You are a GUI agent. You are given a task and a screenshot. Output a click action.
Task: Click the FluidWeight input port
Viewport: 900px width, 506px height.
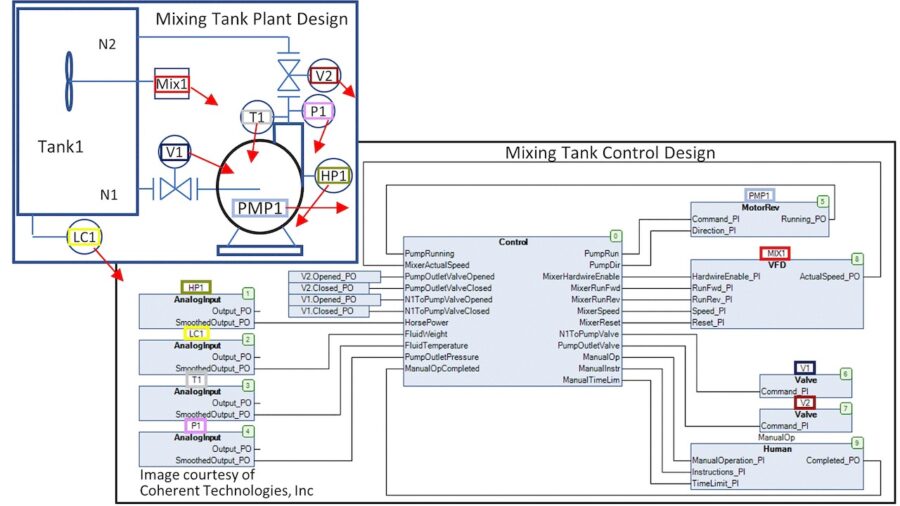(426, 334)
